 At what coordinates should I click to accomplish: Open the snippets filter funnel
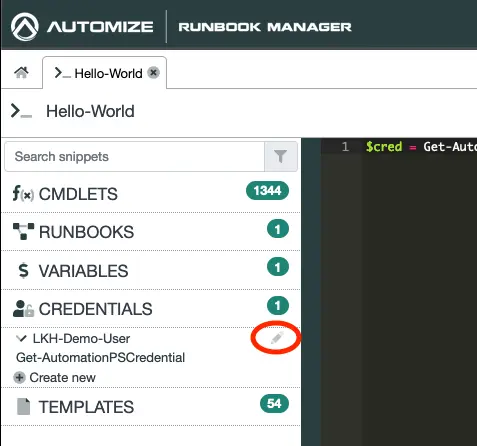coord(281,157)
